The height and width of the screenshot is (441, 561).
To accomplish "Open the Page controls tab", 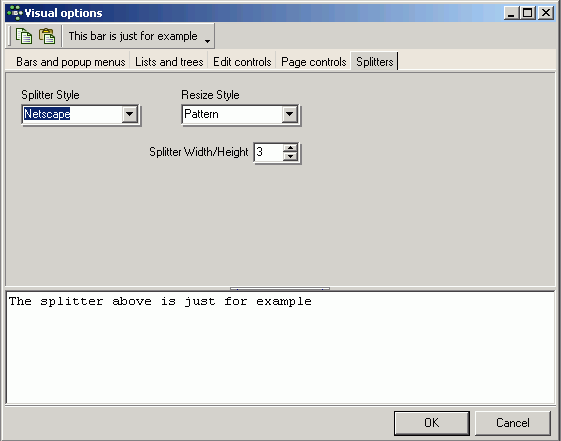I will click(313, 62).
